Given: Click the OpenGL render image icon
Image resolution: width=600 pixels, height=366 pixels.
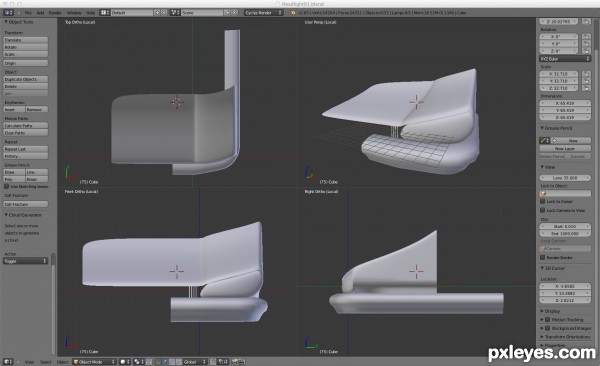Looking at the screenshot, I should pyautogui.click(x=234, y=362).
